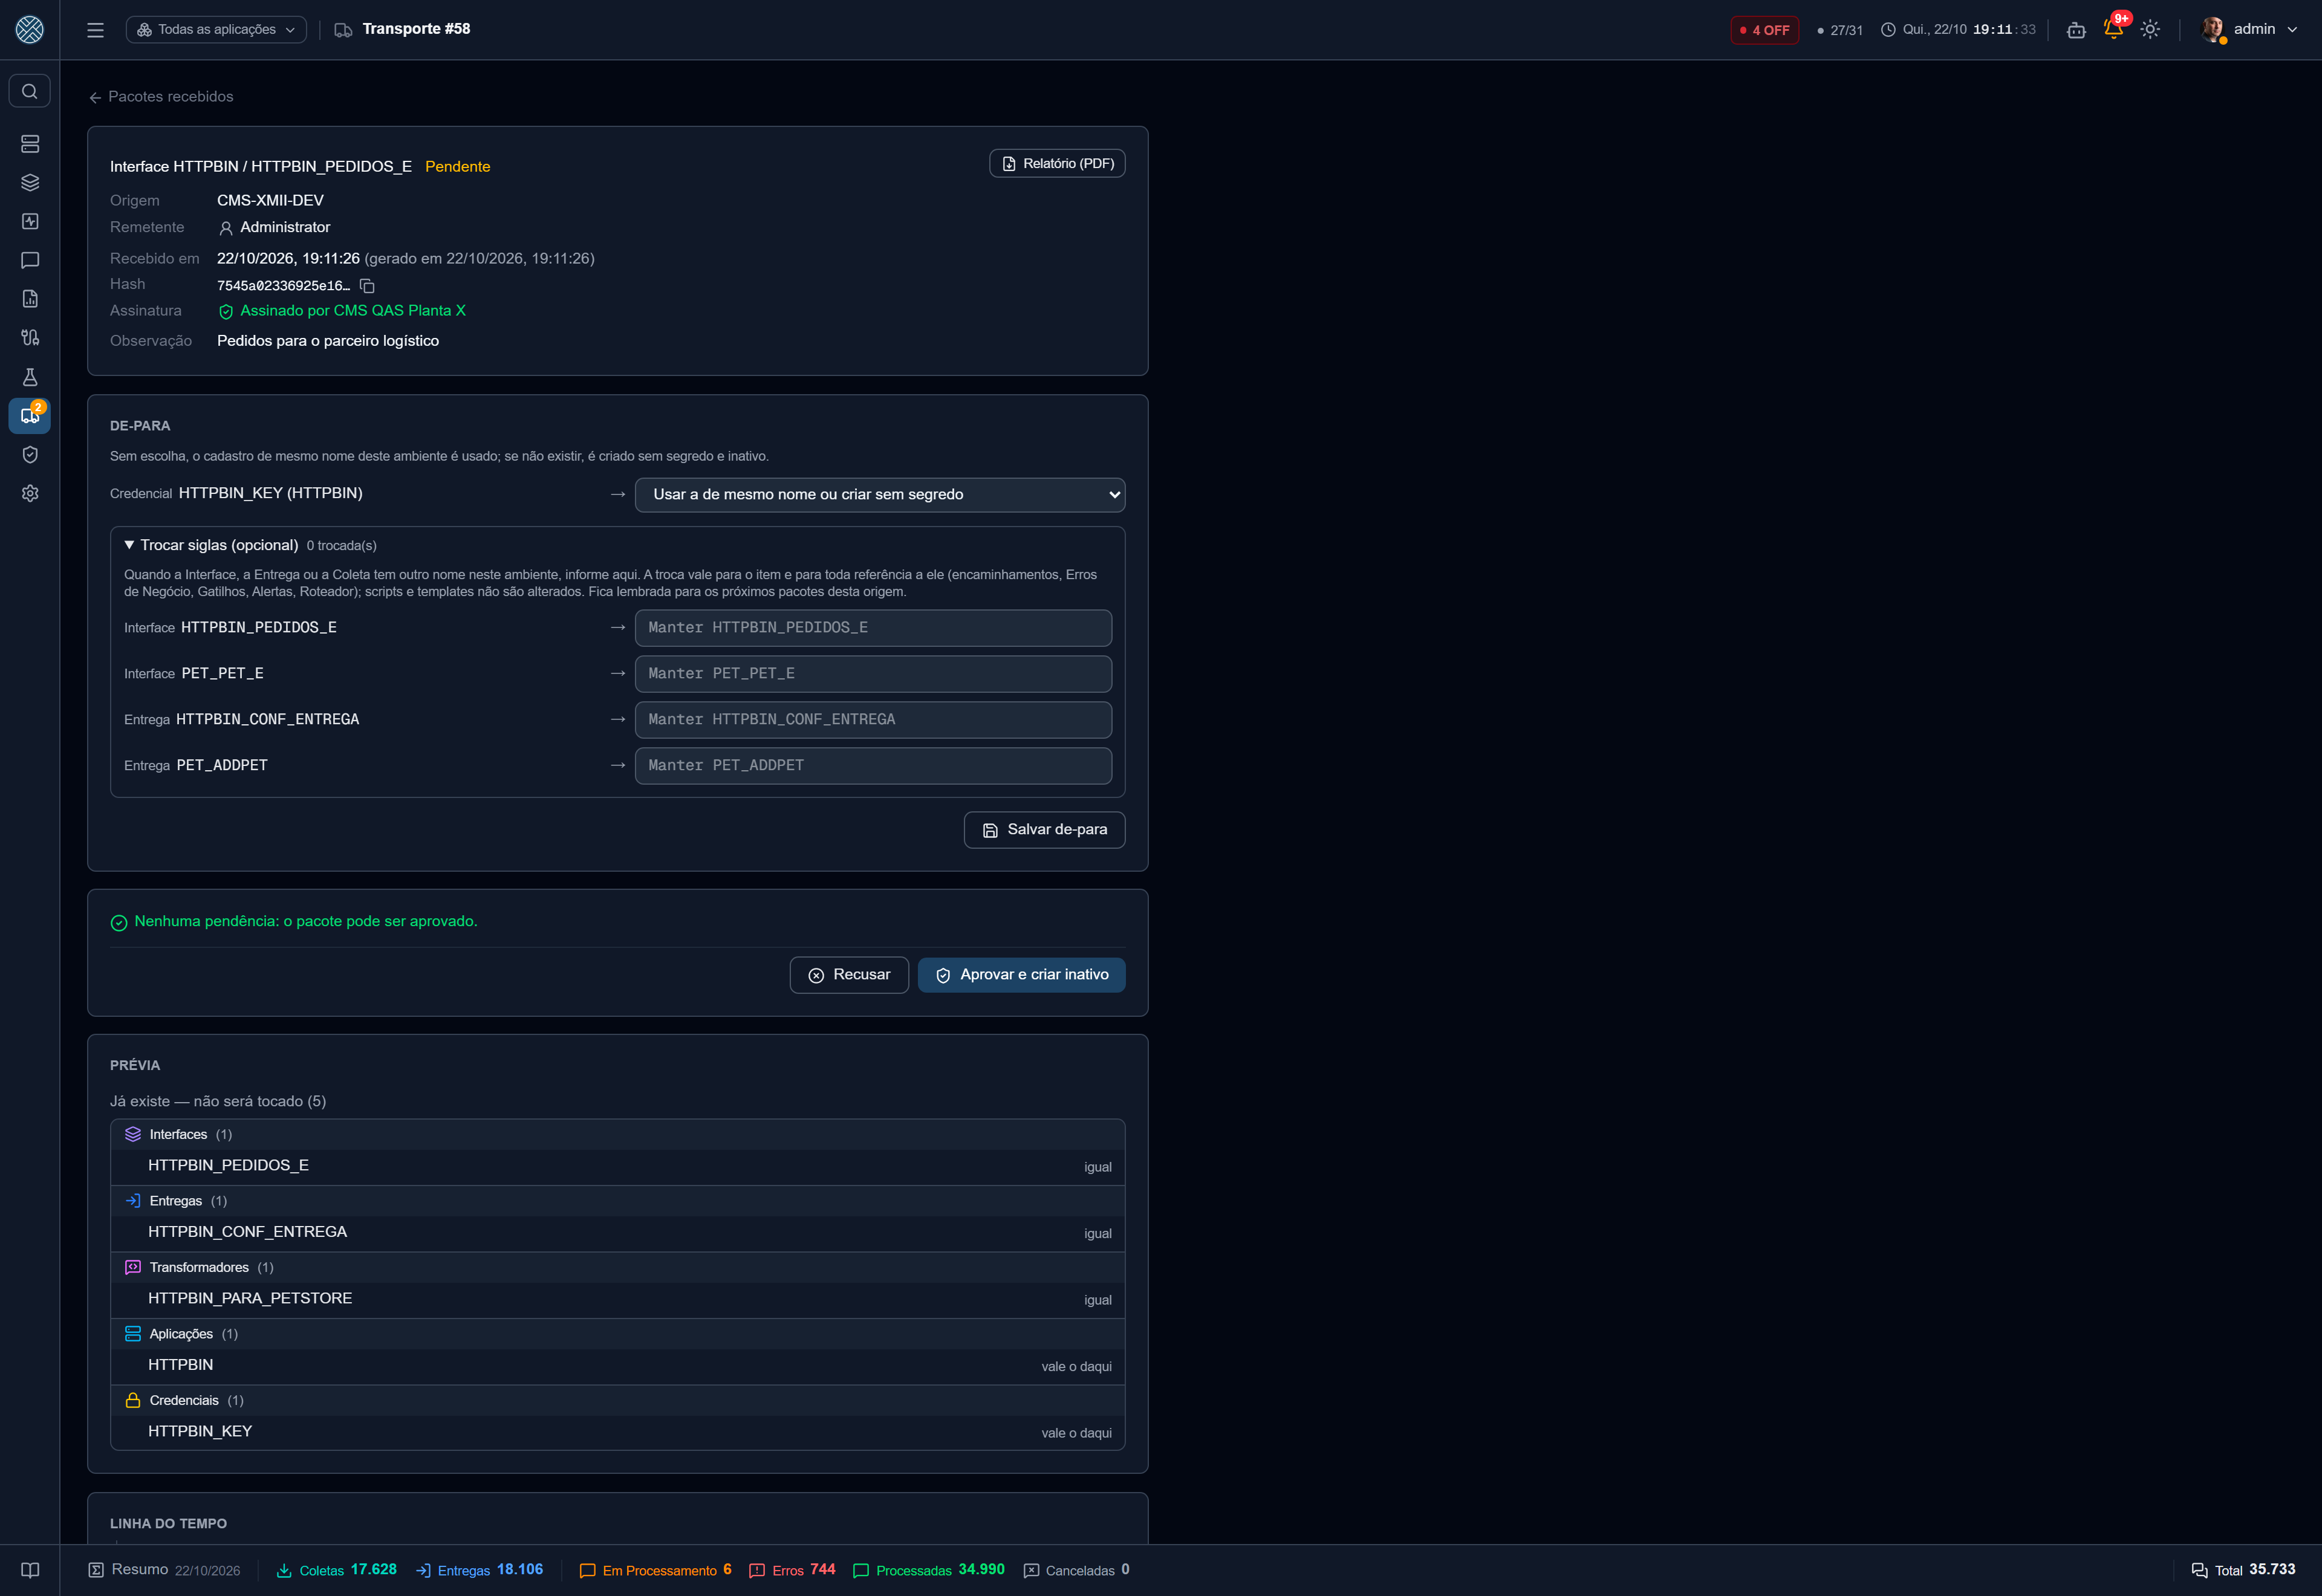Image resolution: width=2322 pixels, height=1596 pixels.
Task: Open notifications bell with 9+ badge
Action: coord(2113,30)
